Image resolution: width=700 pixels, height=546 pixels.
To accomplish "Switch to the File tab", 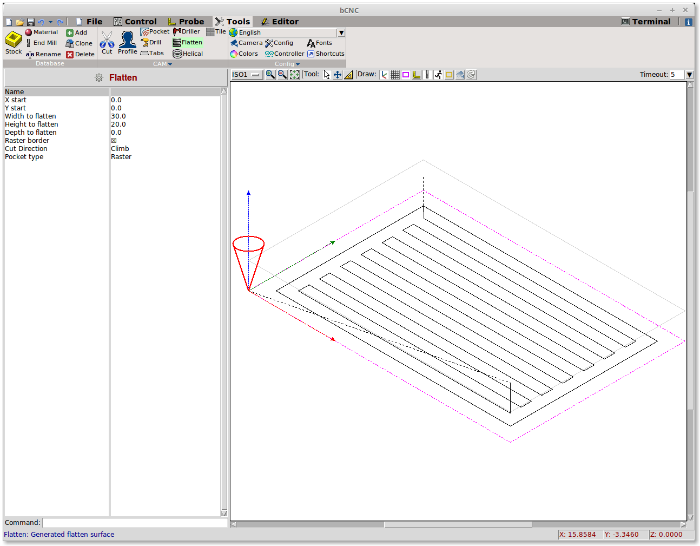I will (x=89, y=21).
